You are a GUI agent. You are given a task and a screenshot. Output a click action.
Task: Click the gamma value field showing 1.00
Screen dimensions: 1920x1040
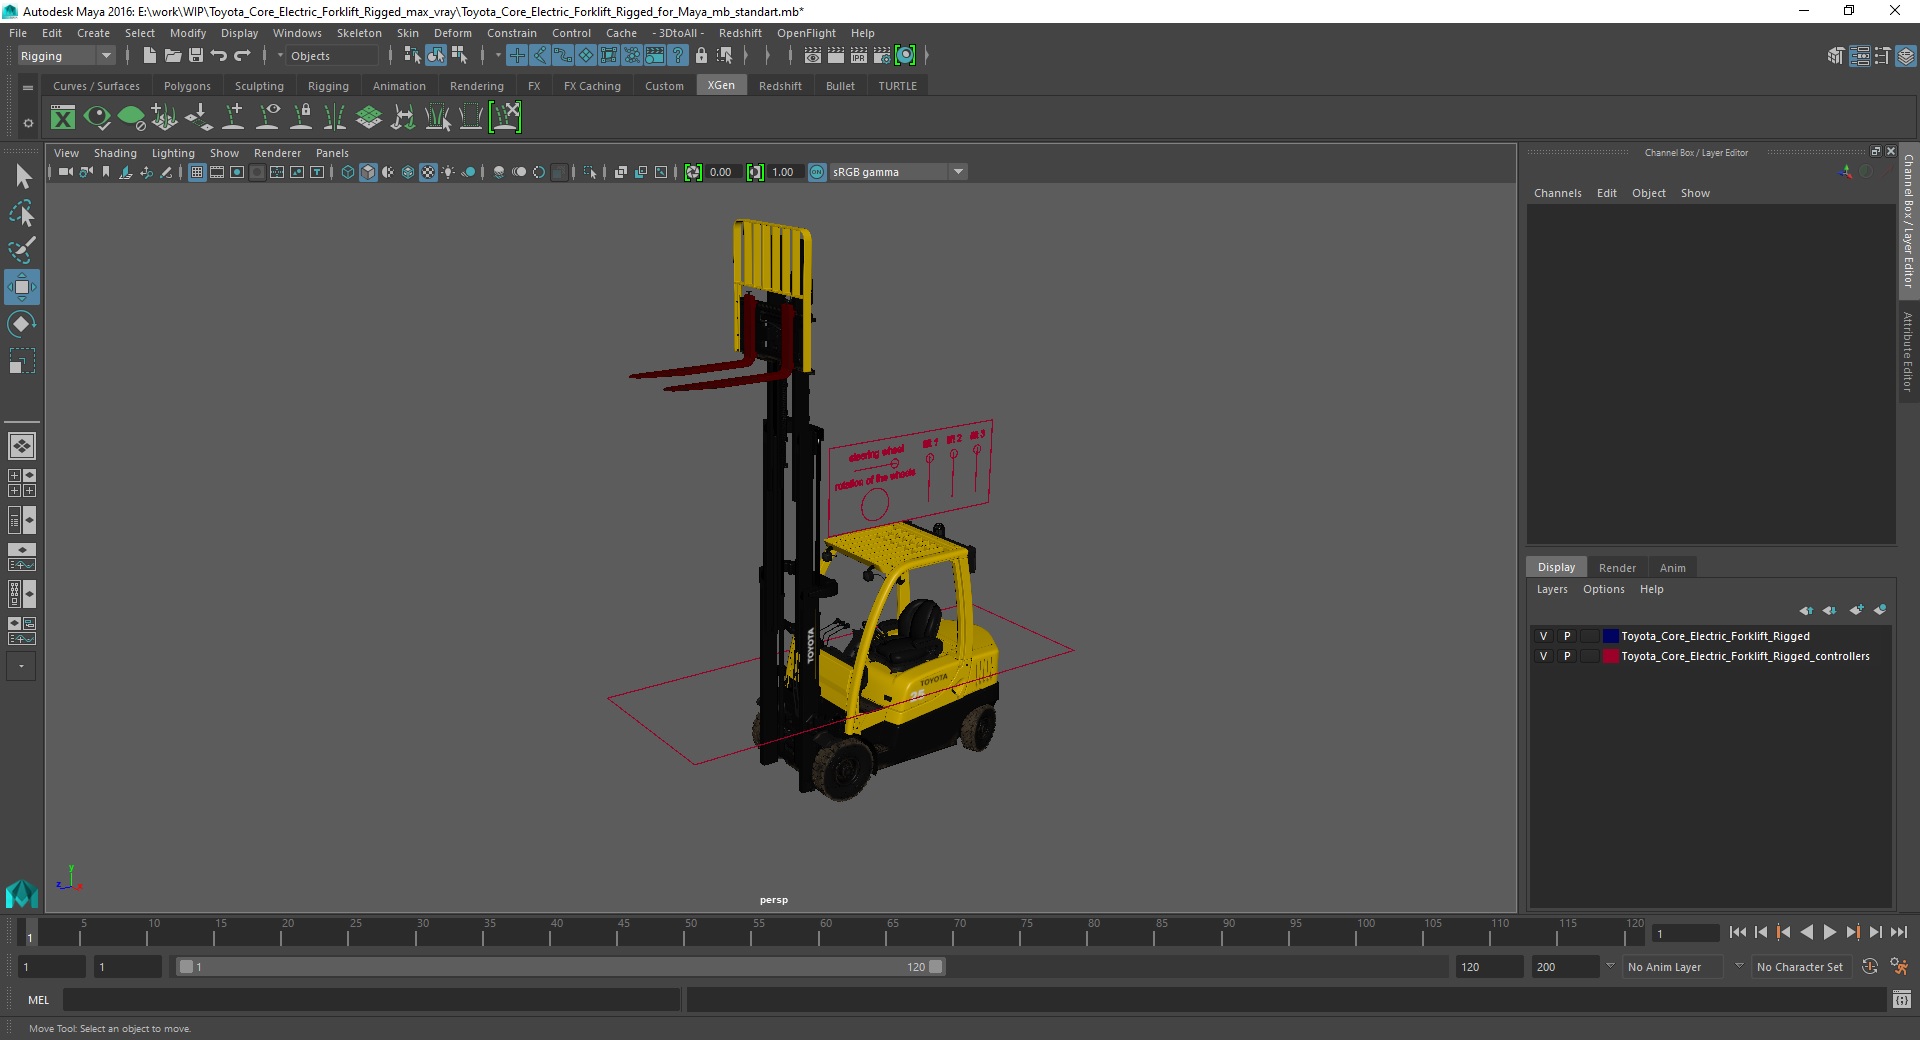point(784,172)
